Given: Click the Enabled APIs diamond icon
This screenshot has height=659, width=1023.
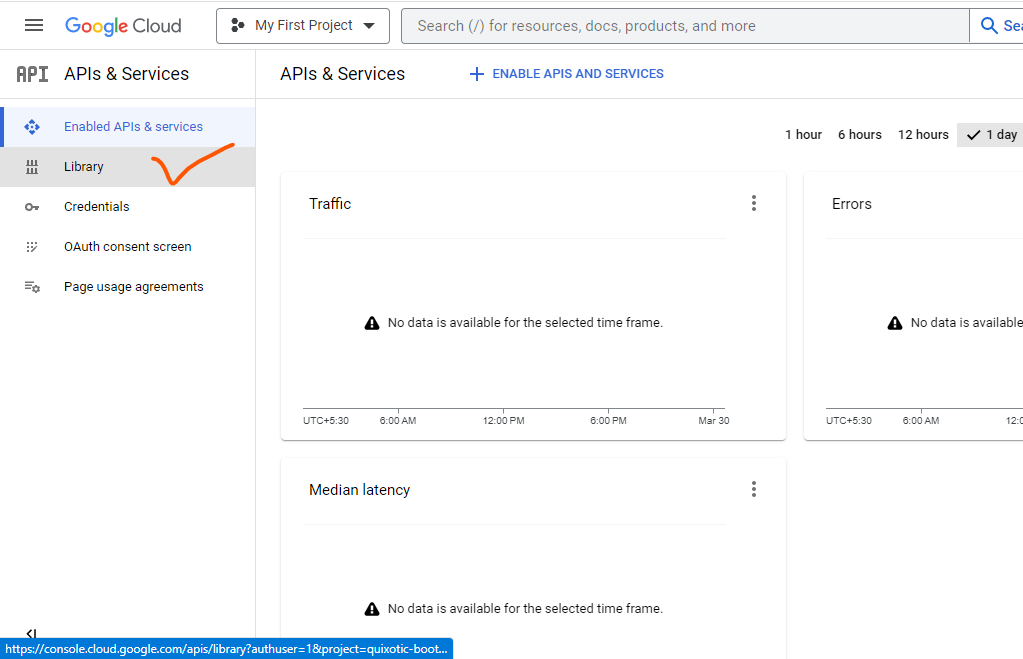Looking at the screenshot, I should [x=32, y=127].
